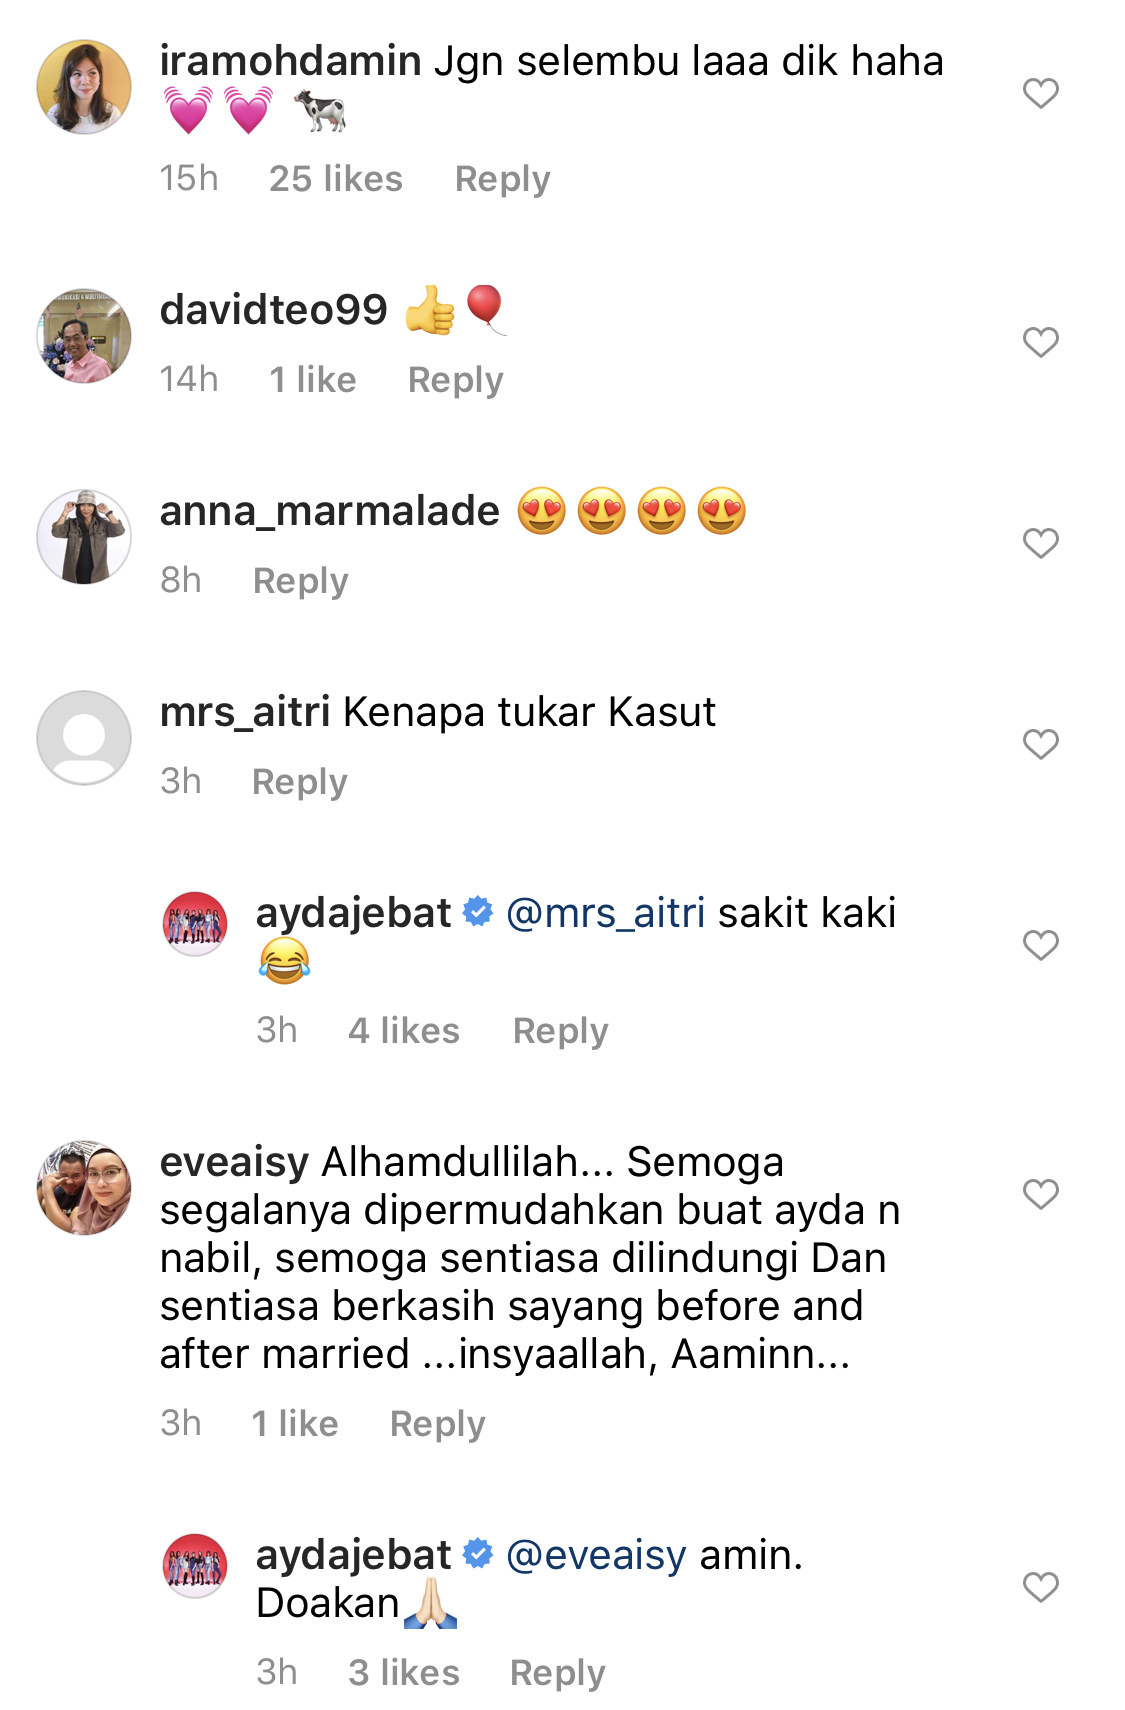
Task: Reply to eveaisy's long comment
Action: pyautogui.click(x=437, y=1424)
